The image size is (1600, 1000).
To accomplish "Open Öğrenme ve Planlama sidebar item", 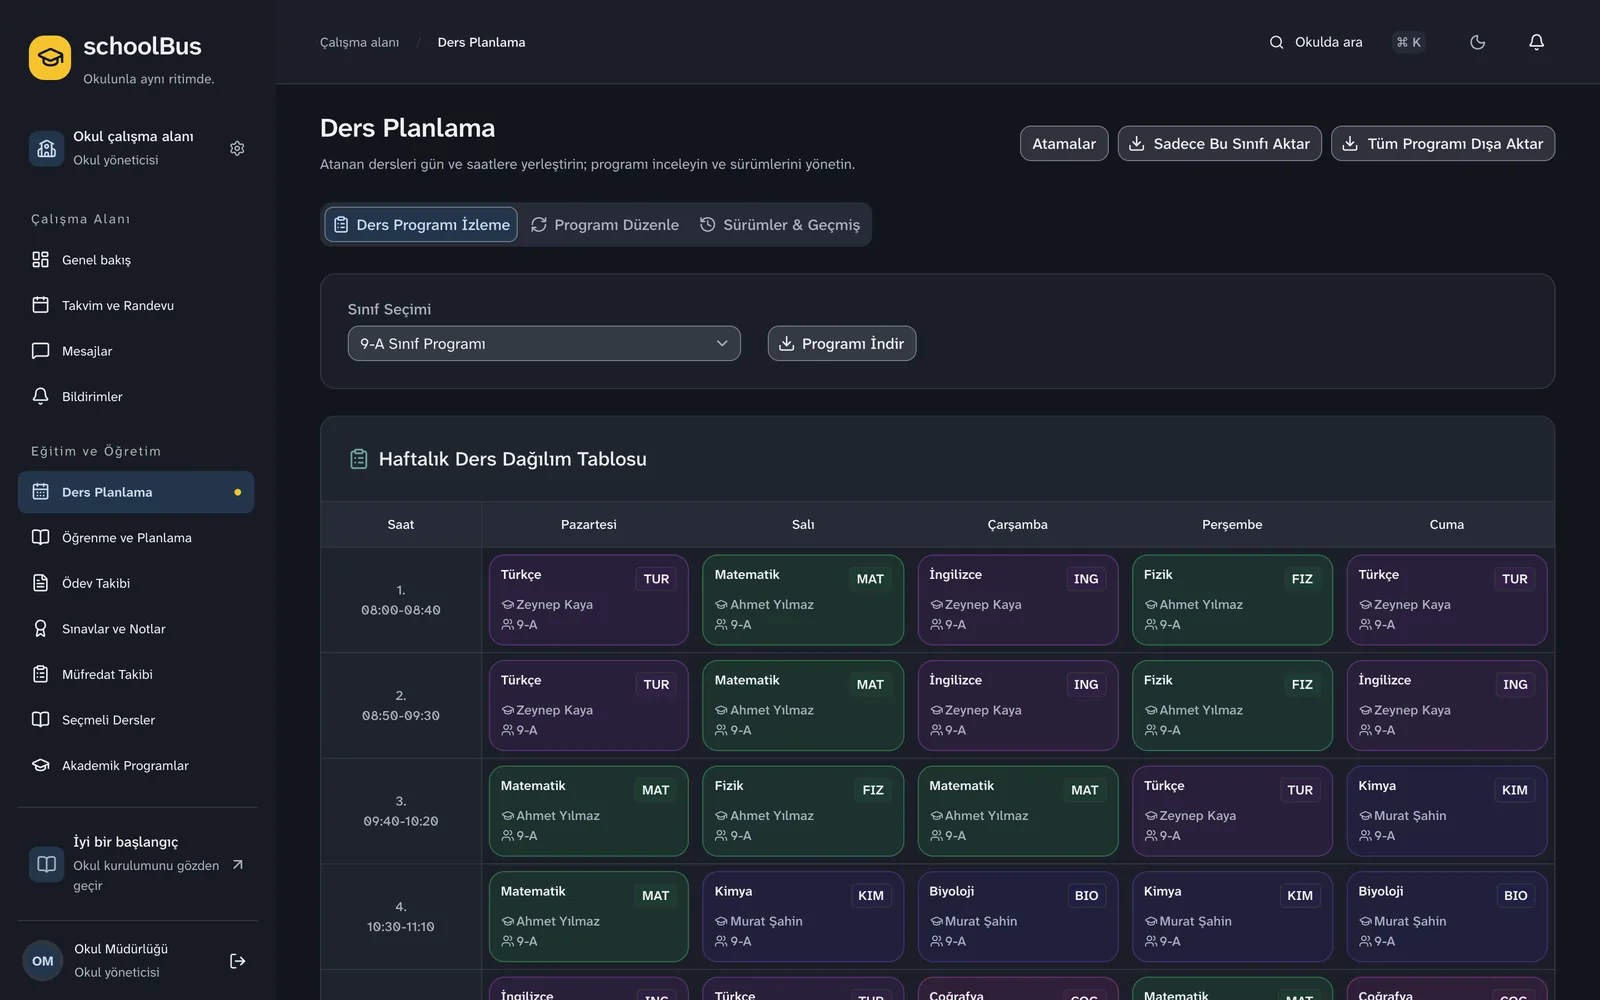I will point(136,538).
